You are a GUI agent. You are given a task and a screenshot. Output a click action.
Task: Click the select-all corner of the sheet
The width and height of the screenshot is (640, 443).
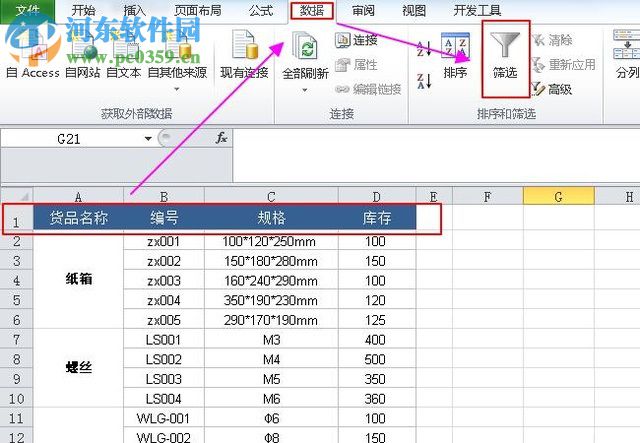click(17, 196)
